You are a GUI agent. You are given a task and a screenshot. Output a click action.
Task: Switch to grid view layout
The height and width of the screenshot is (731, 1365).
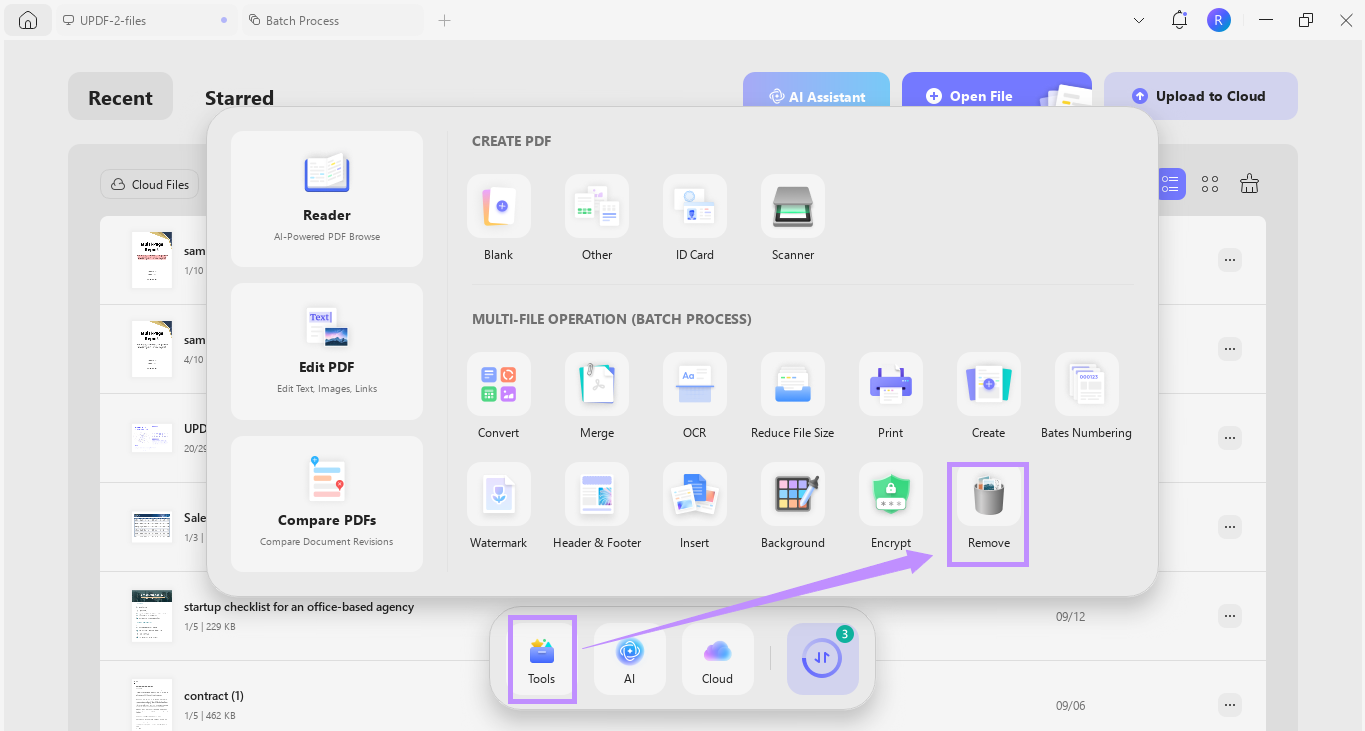(1209, 183)
